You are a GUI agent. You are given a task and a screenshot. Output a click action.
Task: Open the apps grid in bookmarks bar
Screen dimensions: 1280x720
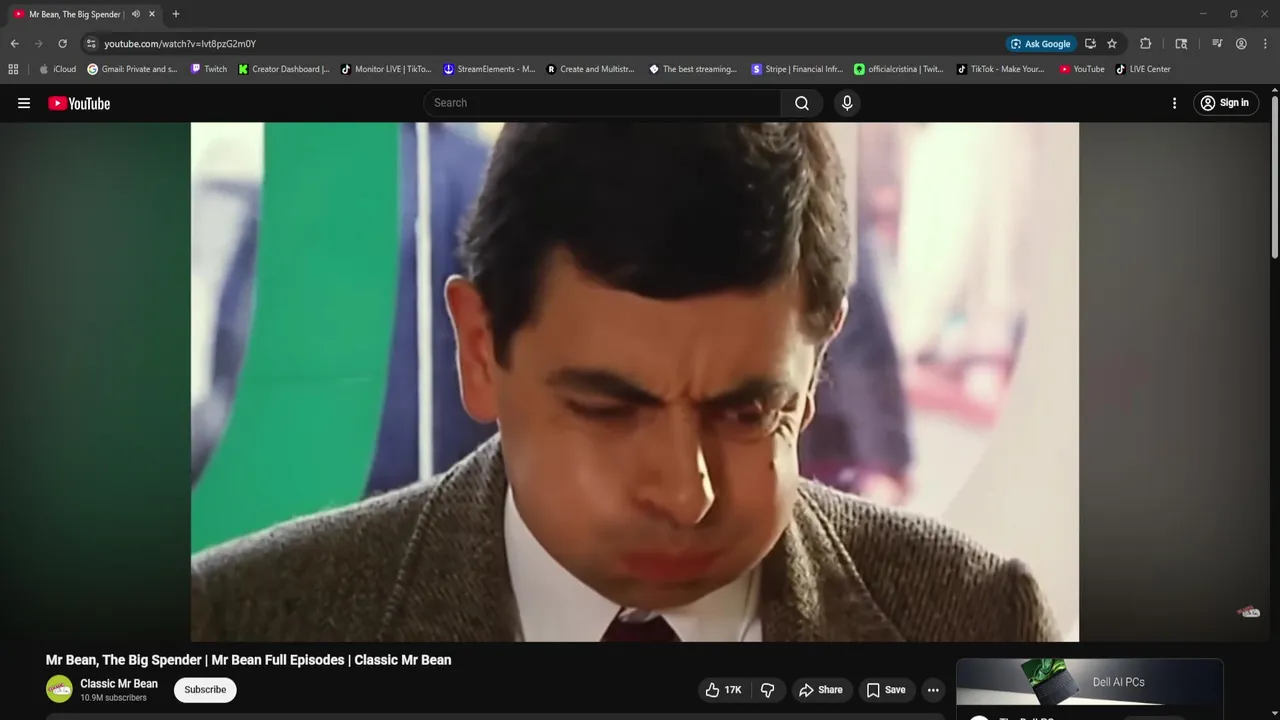(13, 69)
